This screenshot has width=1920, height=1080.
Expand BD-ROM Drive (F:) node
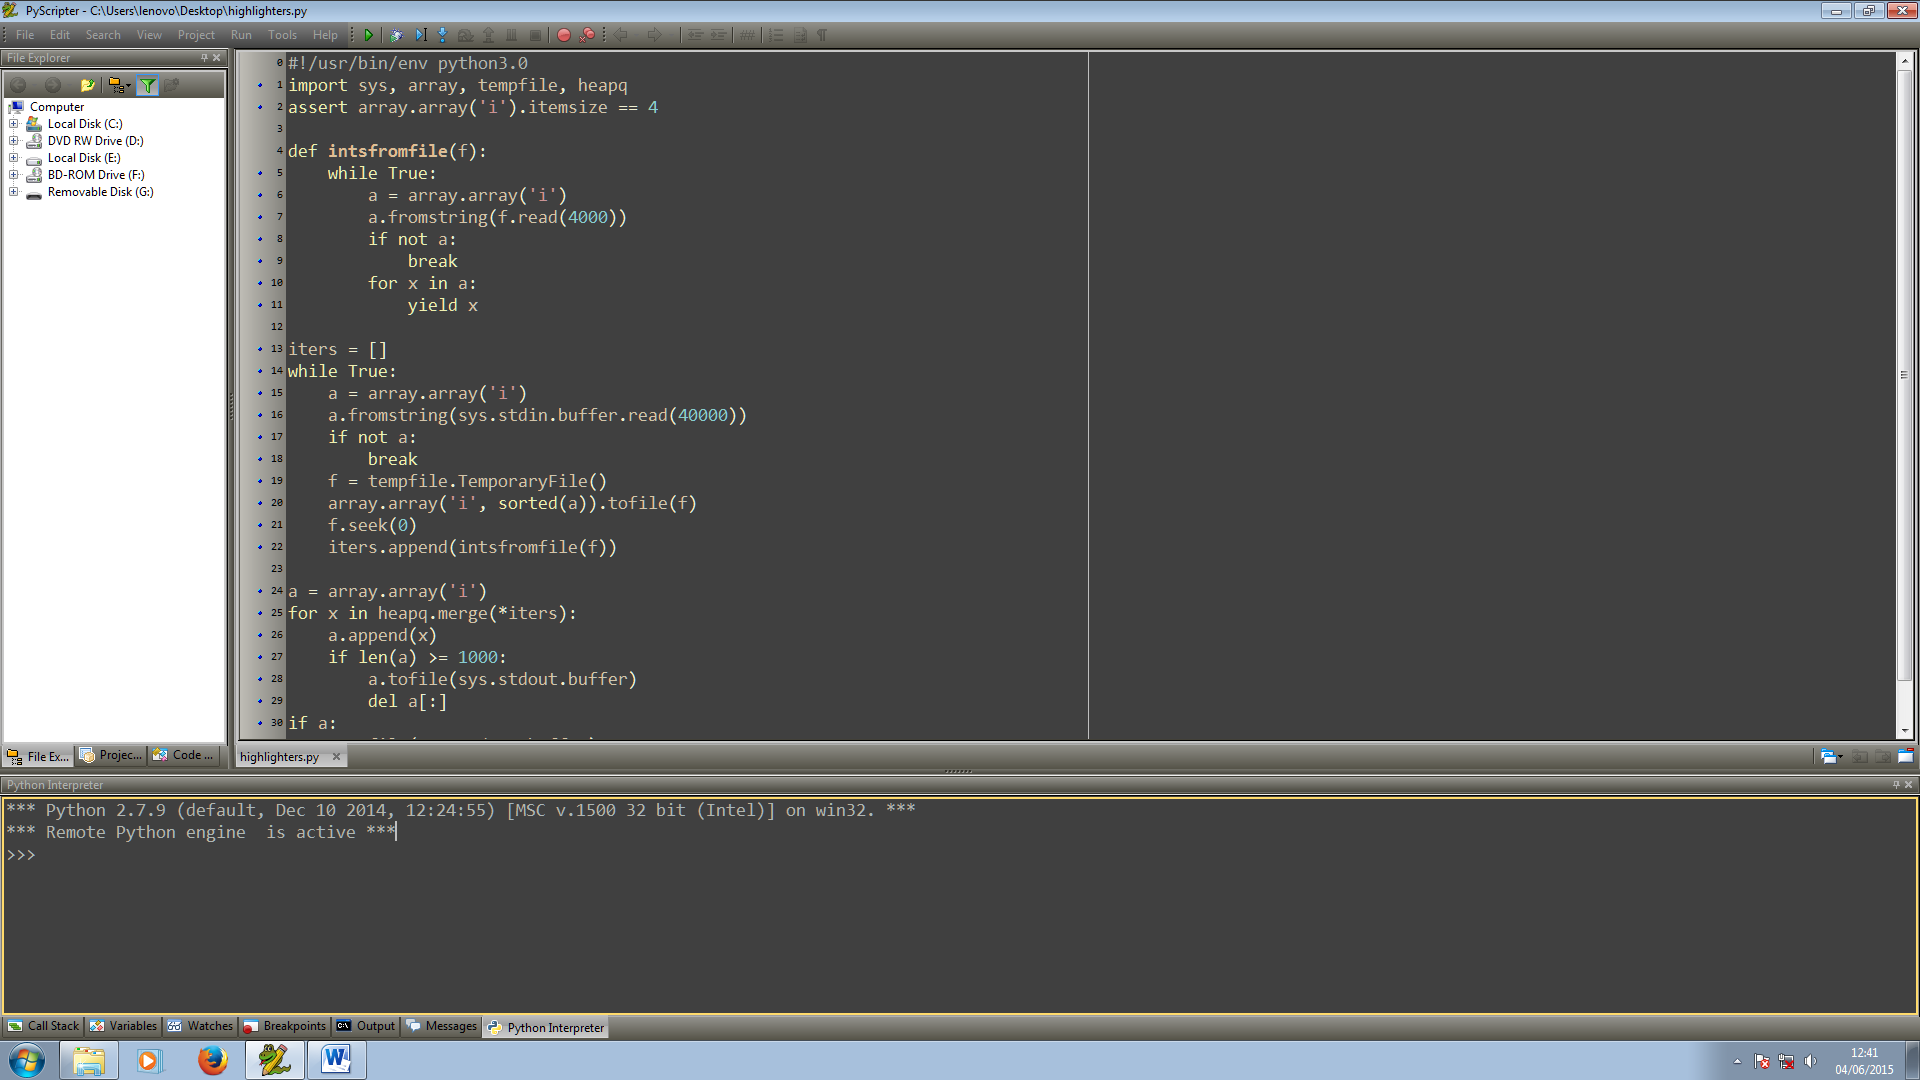pyautogui.click(x=14, y=175)
